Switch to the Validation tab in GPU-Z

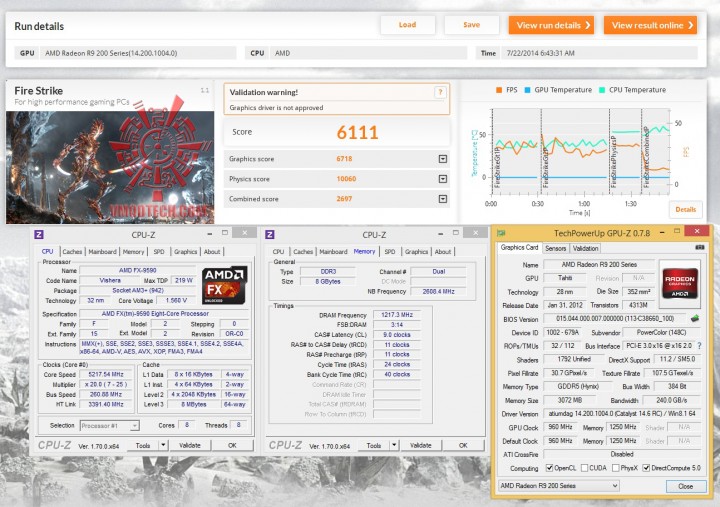click(585, 248)
